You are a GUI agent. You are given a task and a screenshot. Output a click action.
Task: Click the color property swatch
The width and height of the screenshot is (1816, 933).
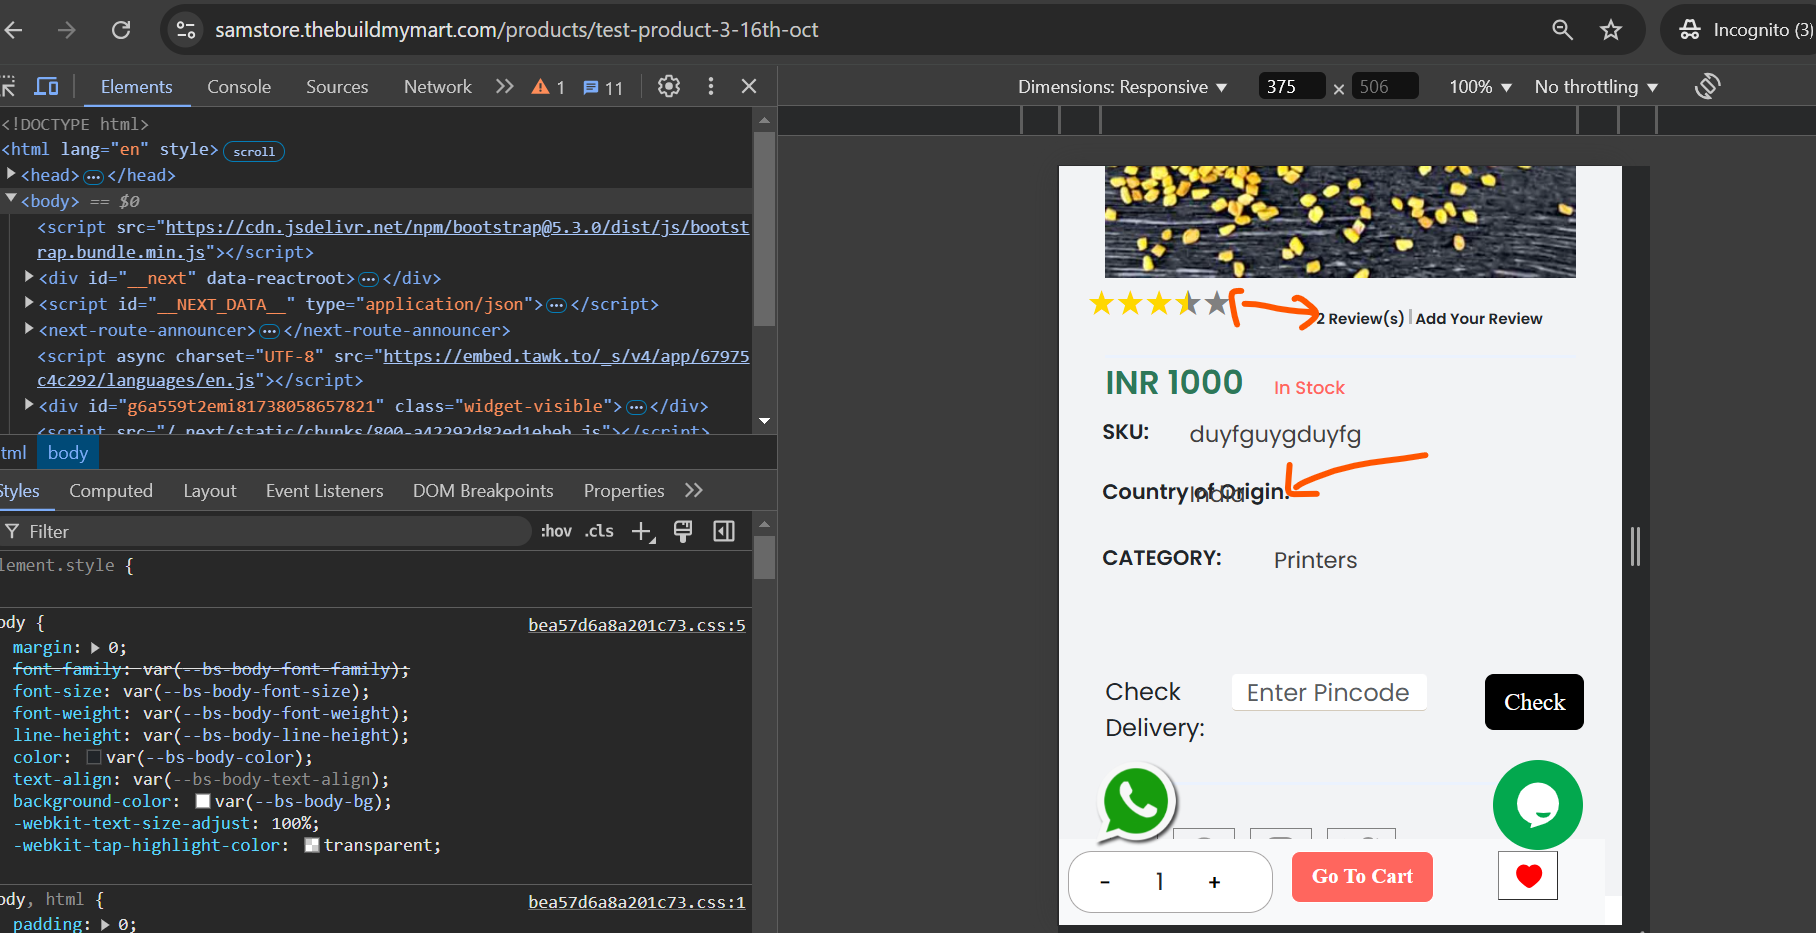[94, 757]
